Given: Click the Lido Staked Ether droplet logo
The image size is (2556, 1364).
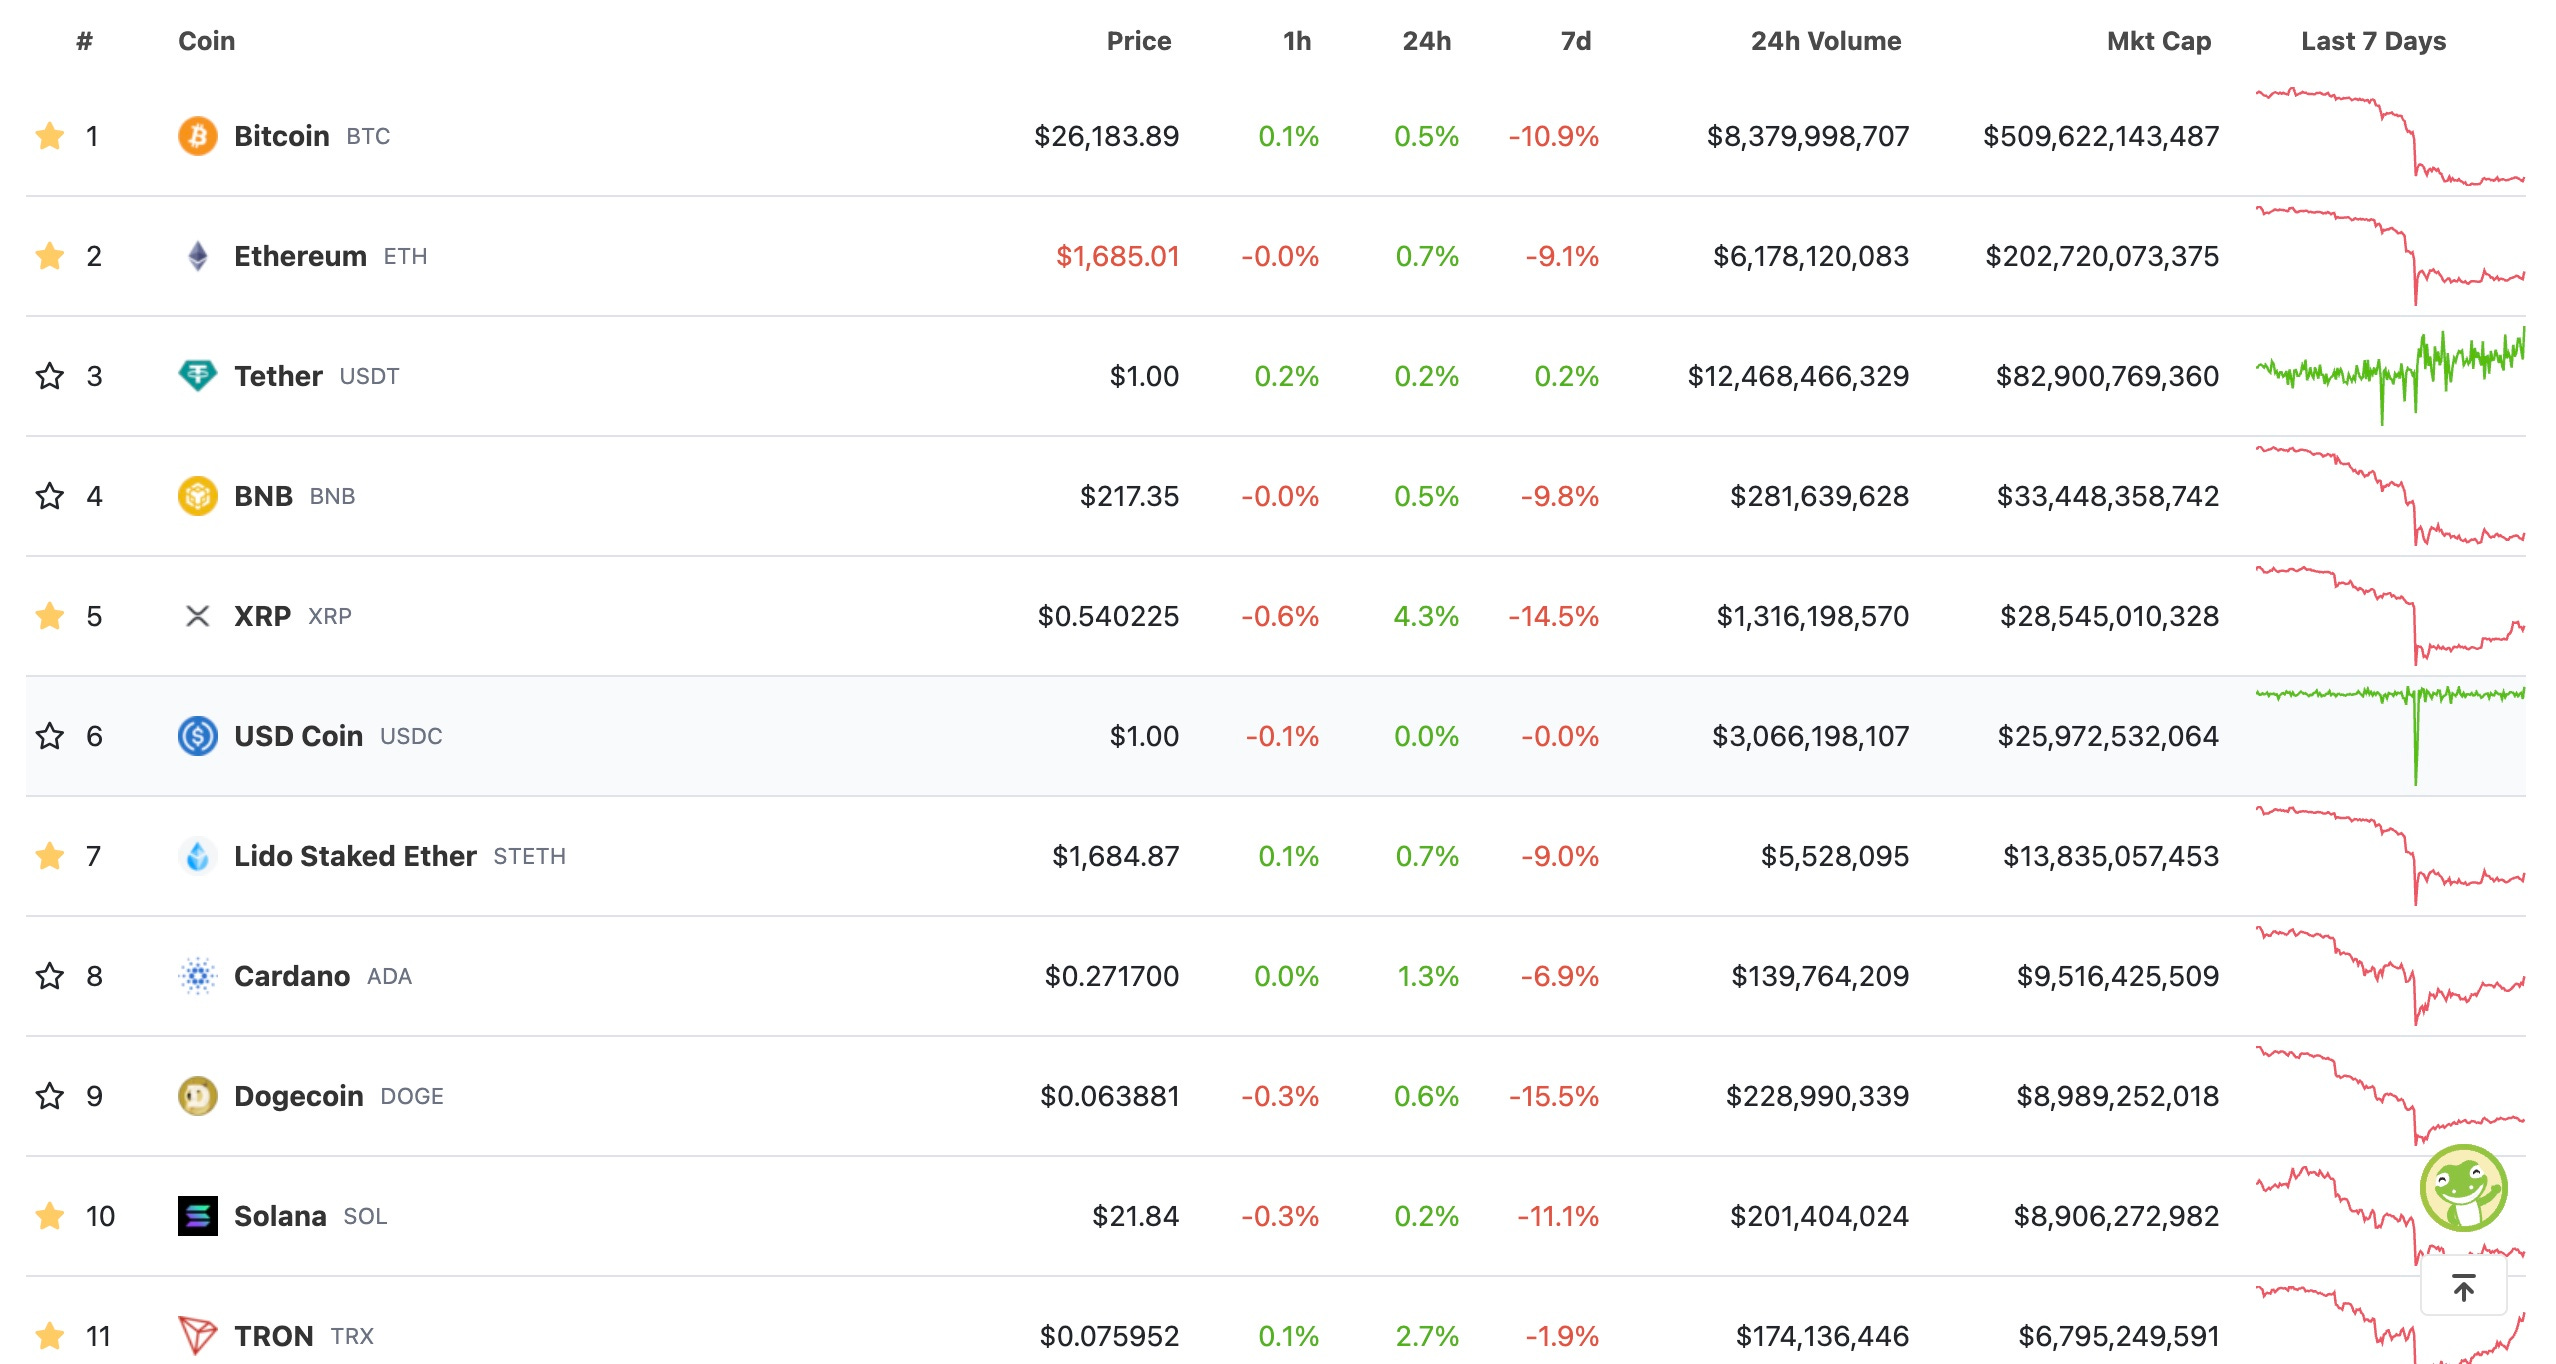Looking at the screenshot, I should [x=198, y=856].
